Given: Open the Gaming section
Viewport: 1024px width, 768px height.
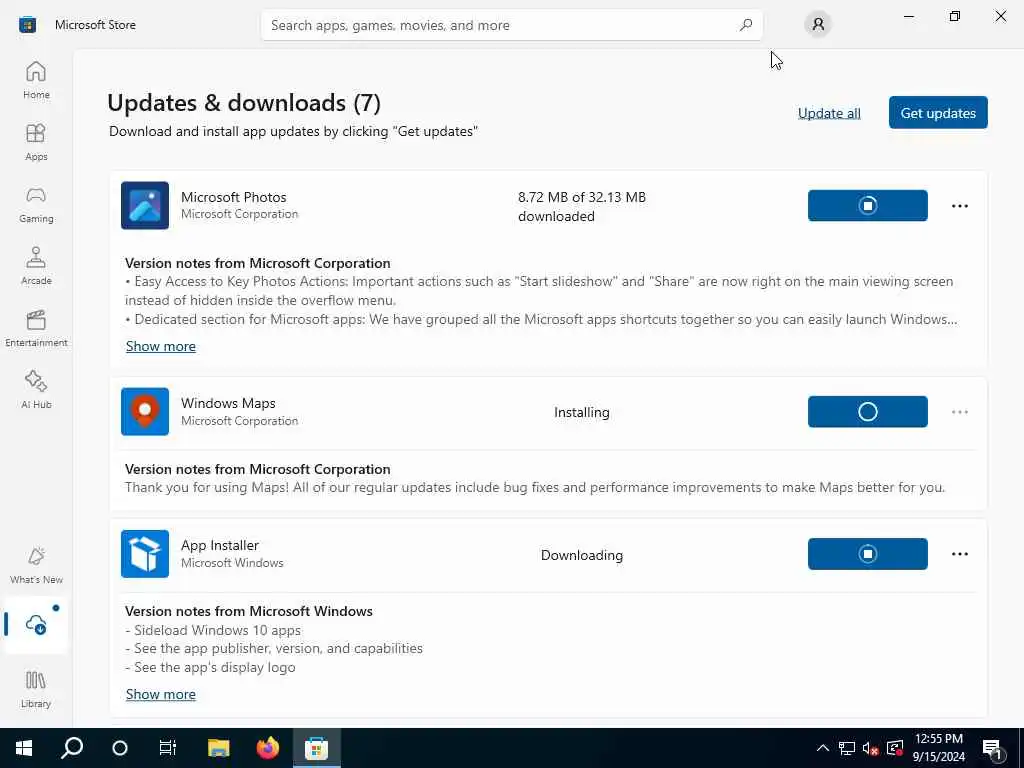Looking at the screenshot, I should click(x=36, y=204).
